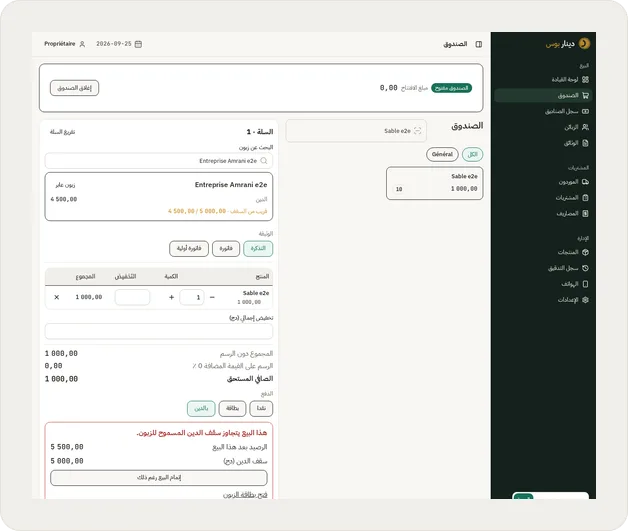Click the close register button

tap(74, 88)
